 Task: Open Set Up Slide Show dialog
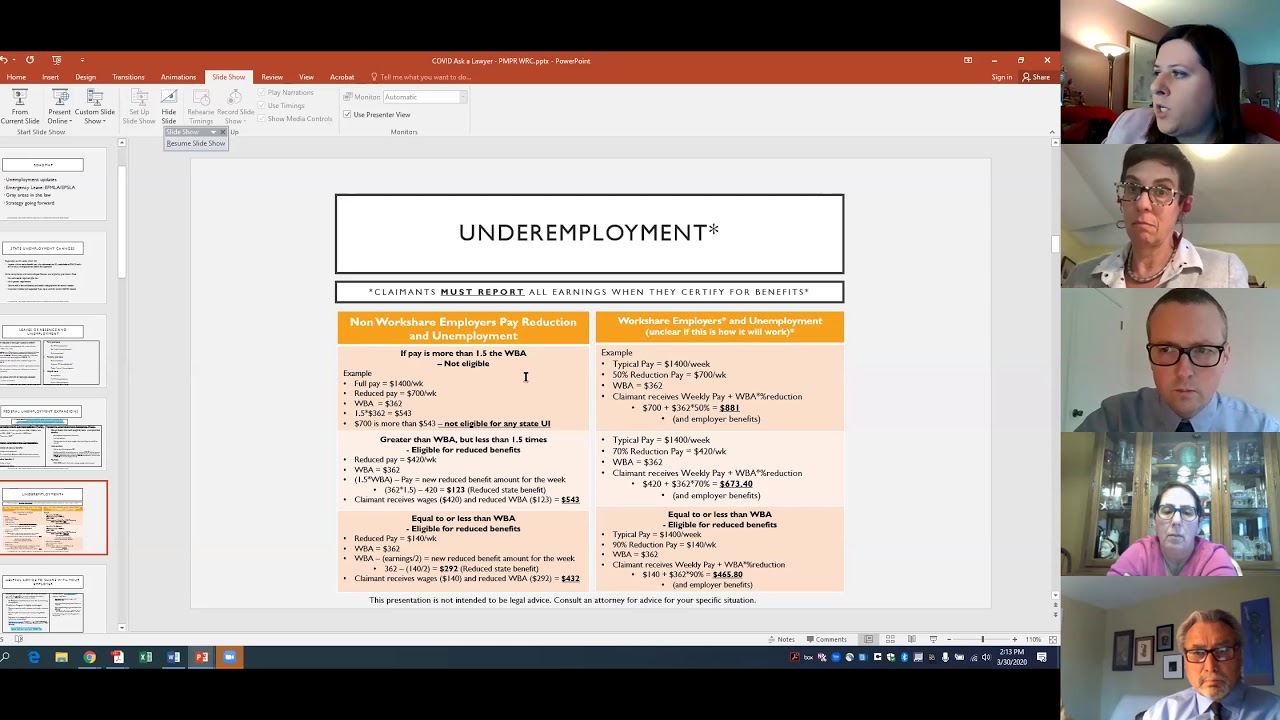[139, 106]
